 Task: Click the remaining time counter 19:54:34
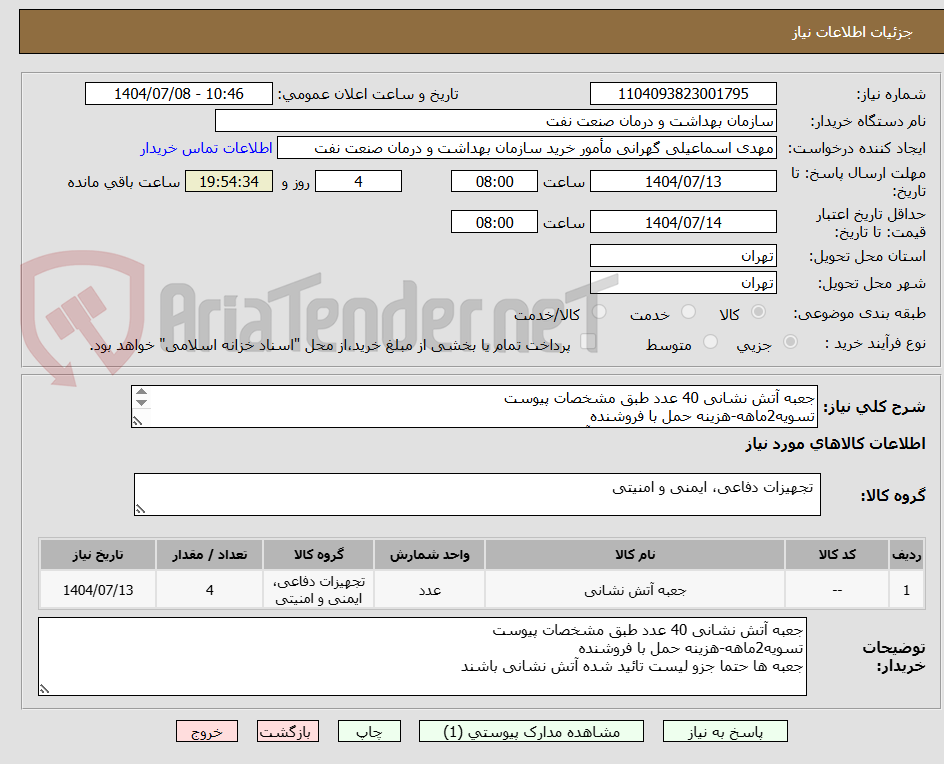tap(228, 182)
